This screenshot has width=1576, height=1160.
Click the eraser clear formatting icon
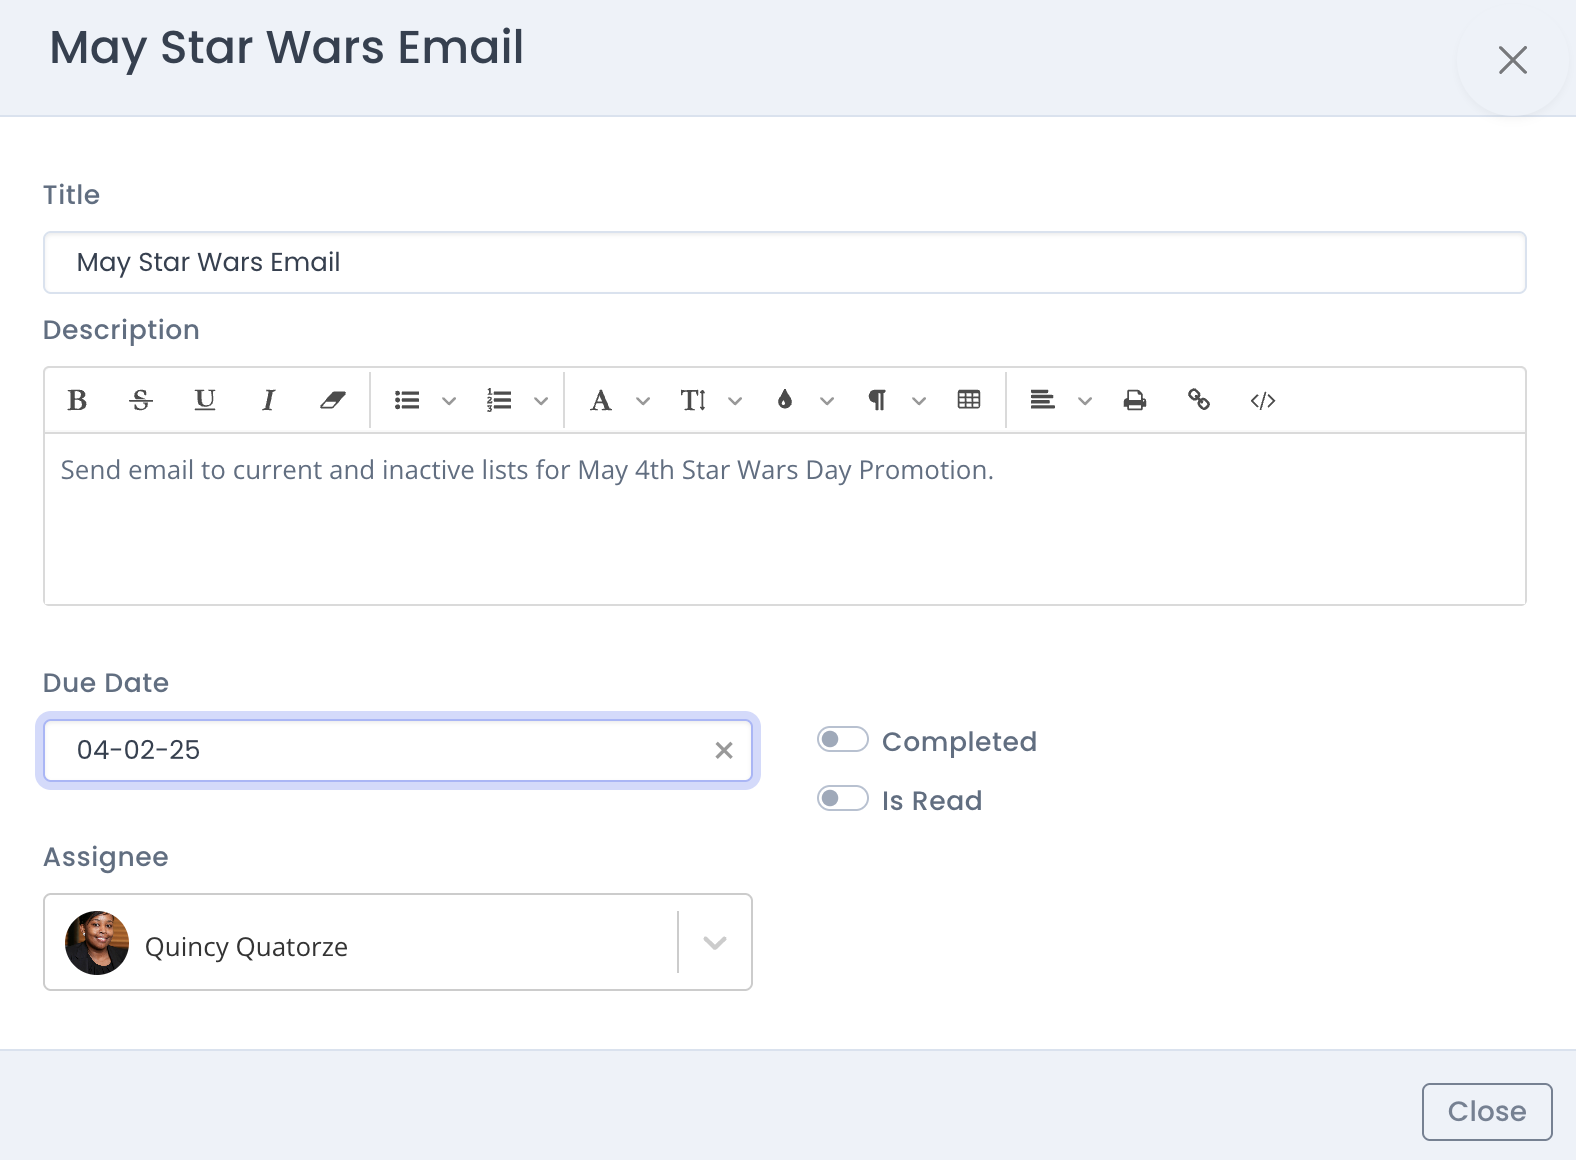tap(332, 401)
